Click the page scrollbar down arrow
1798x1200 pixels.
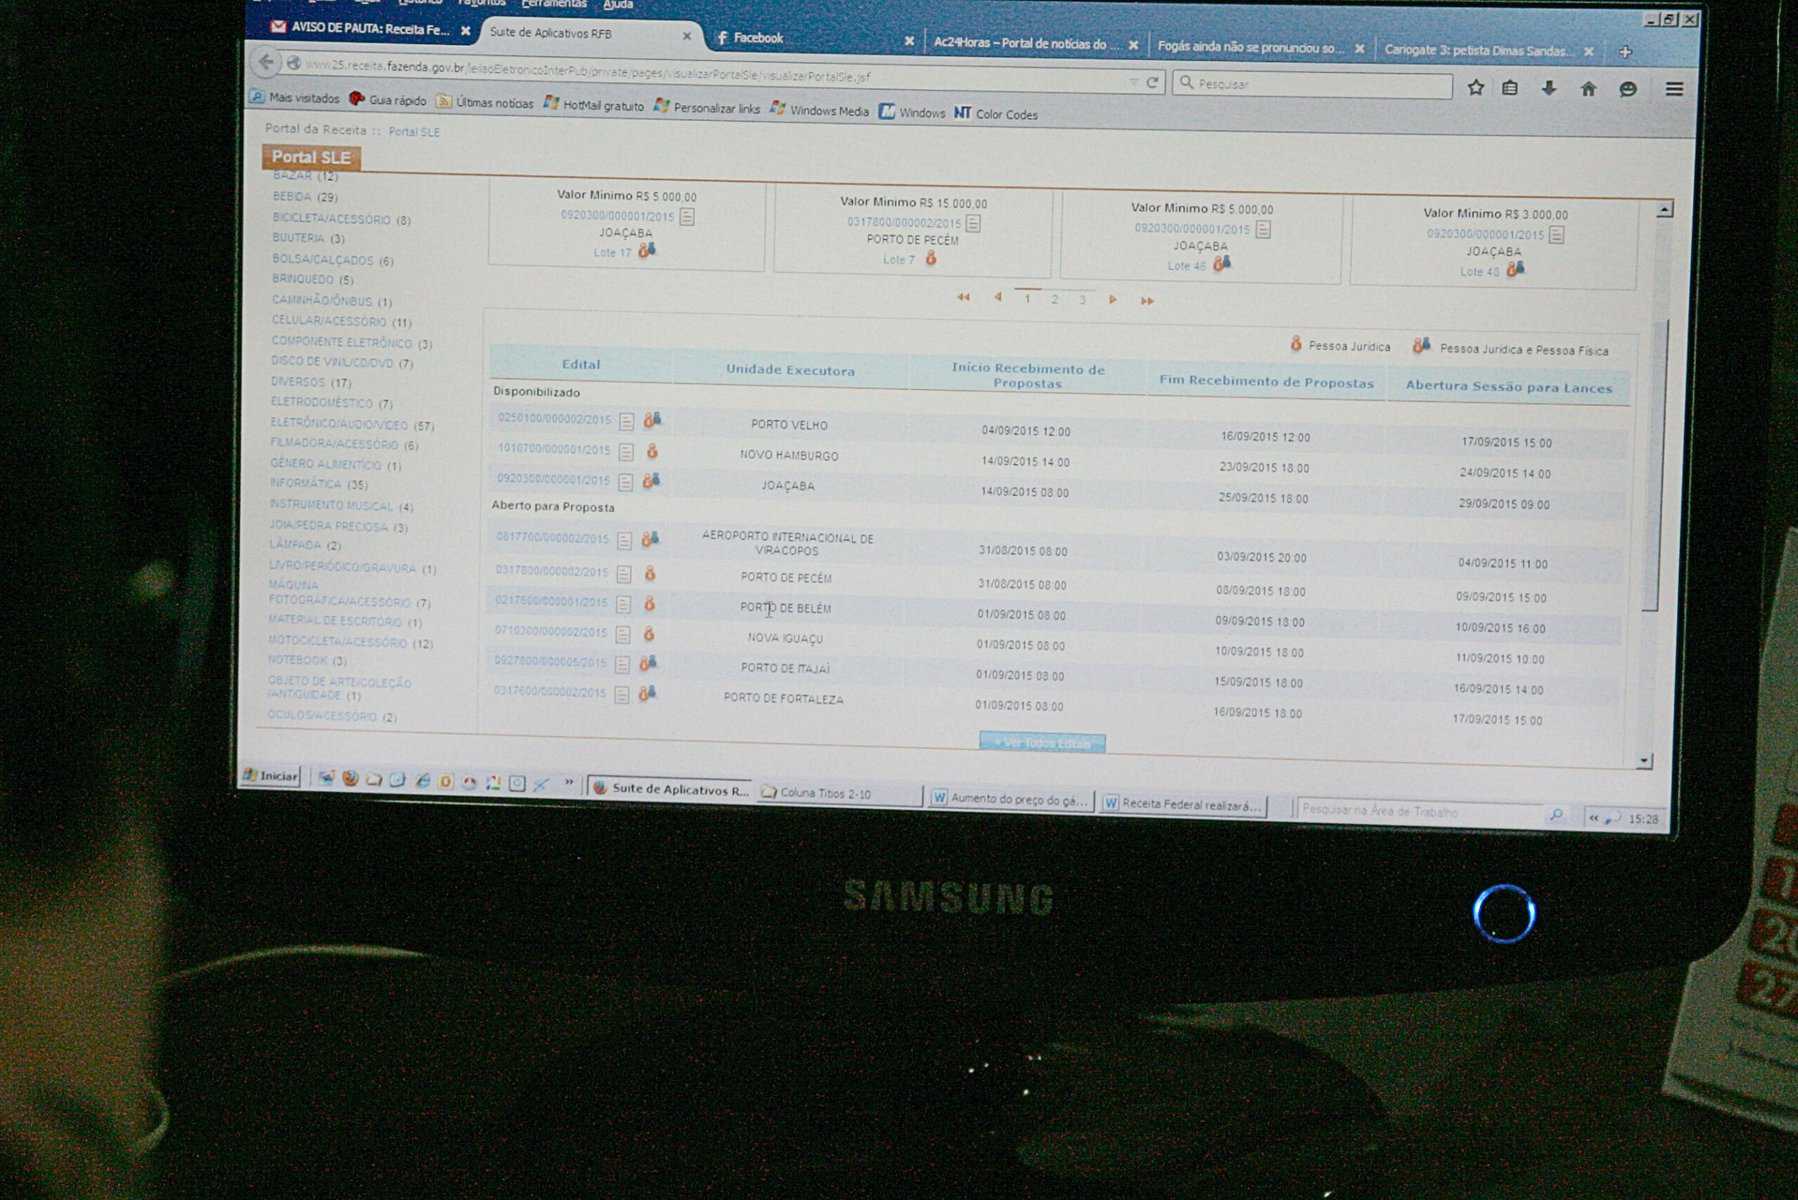pyautogui.click(x=1644, y=762)
